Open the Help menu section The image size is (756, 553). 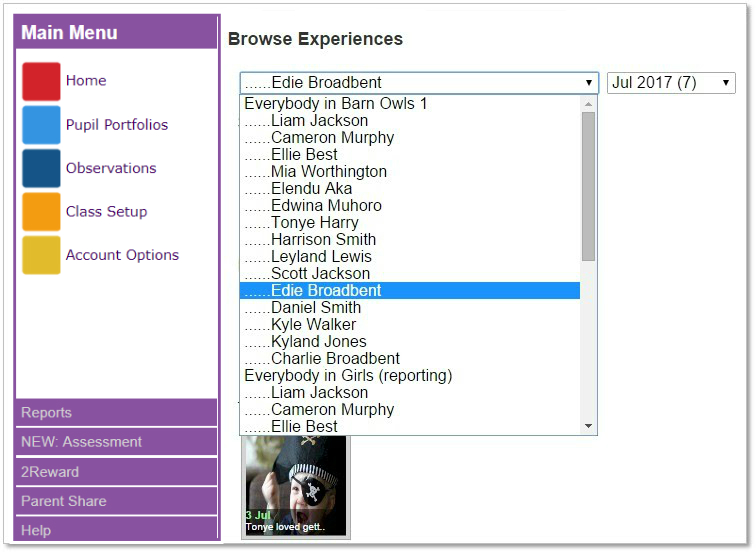click(116, 529)
